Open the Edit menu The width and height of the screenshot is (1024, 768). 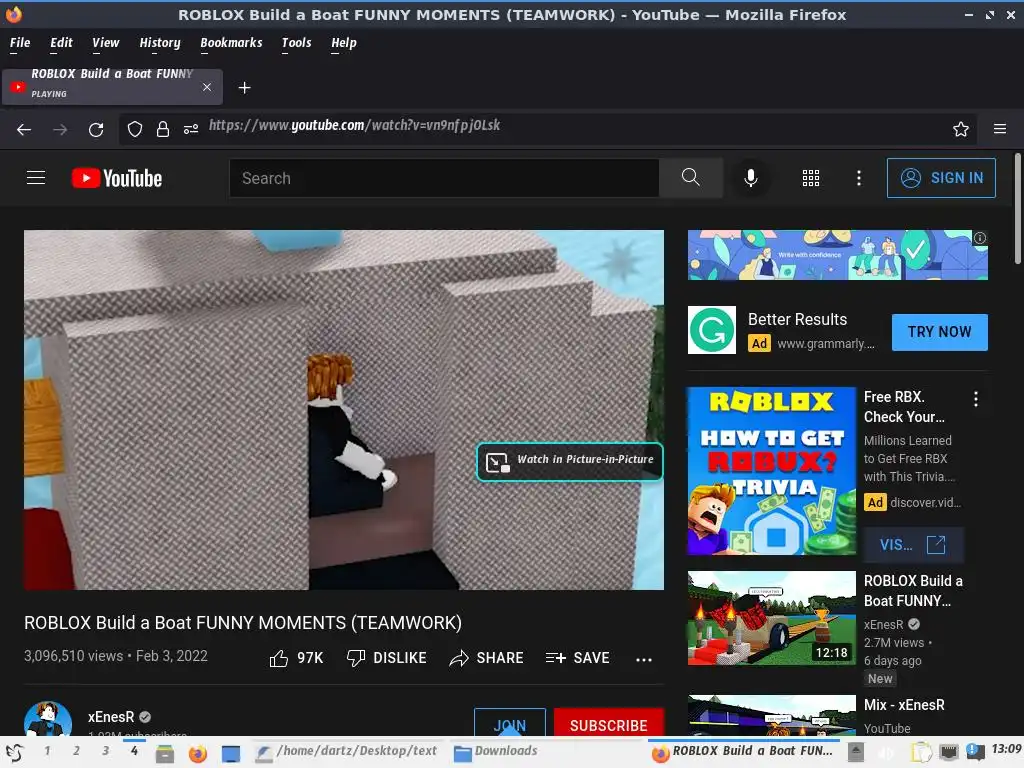tap(61, 43)
